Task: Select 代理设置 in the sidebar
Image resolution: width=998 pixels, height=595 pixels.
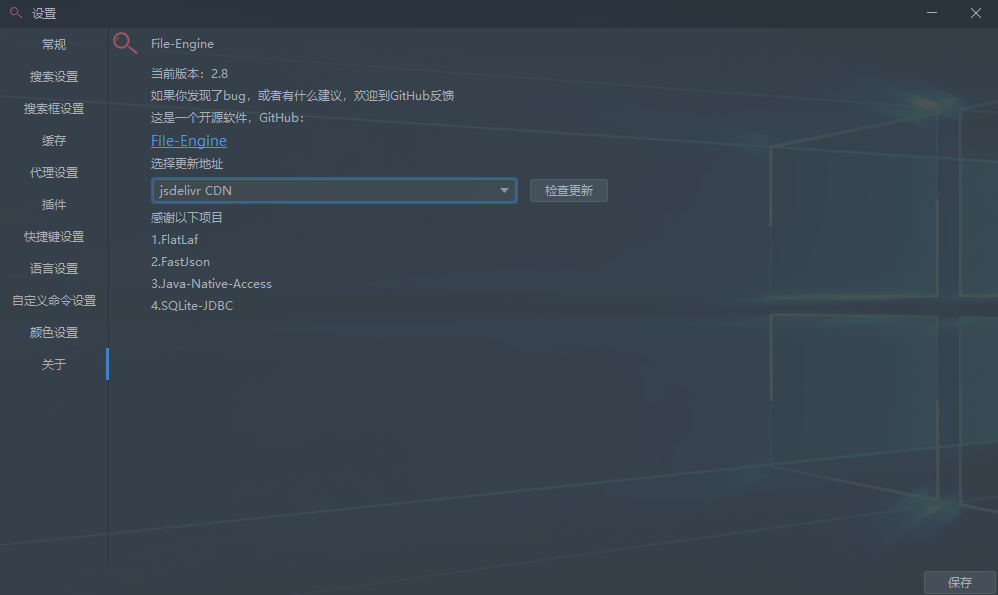Action: 53,172
